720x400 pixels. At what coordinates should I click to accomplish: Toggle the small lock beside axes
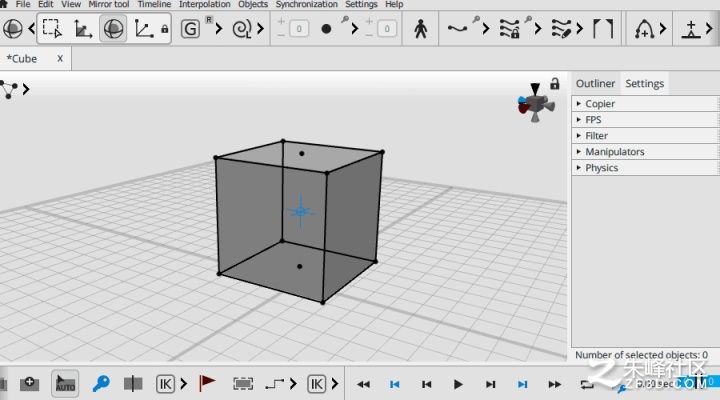164,29
